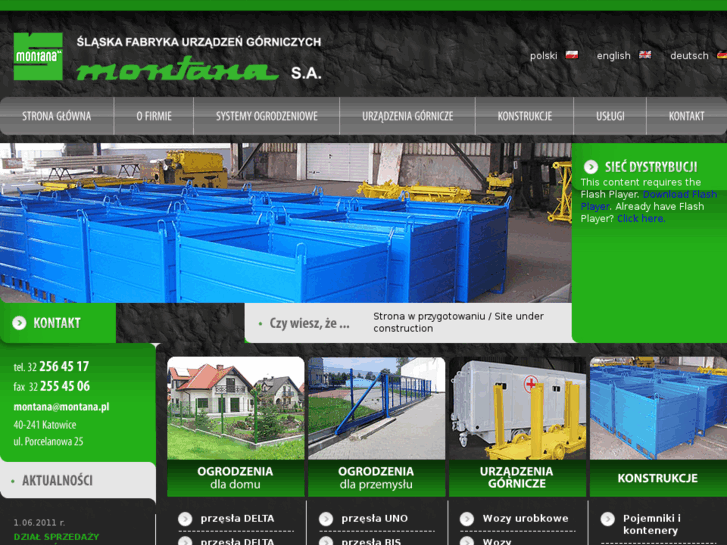Open the green Kontakt panel heading
Viewport: 727px width, 545px height.
57,323
